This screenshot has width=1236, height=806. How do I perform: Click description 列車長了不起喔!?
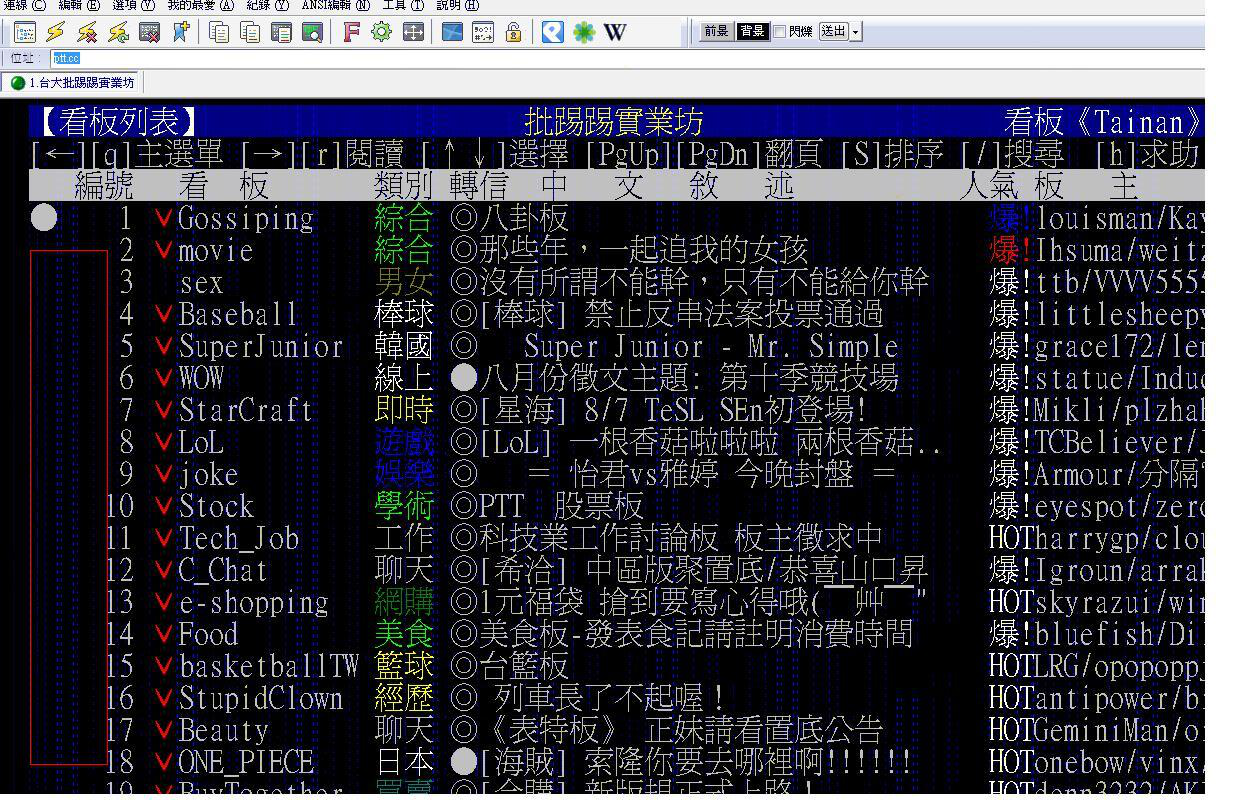tap(608, 699)
